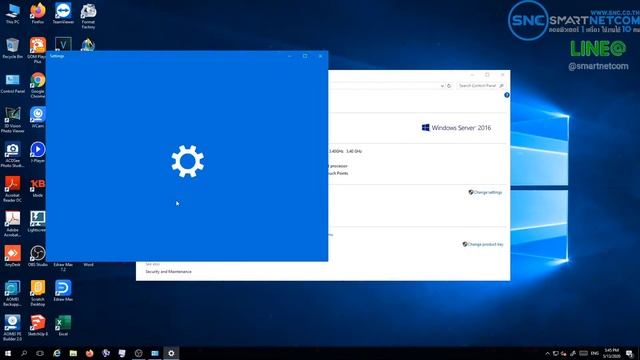Viewport: 640px width, 360px height.
Task: Open ACDSee Photo Studio shortcut
Action: click(12, 155)
